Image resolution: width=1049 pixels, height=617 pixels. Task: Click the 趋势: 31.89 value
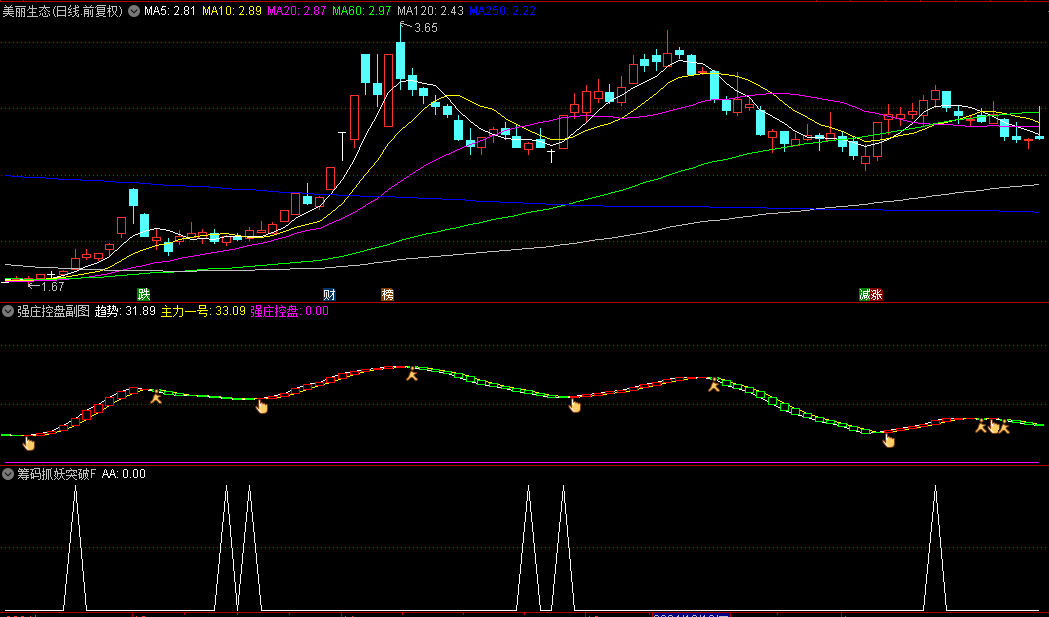[x=125, y=311]
